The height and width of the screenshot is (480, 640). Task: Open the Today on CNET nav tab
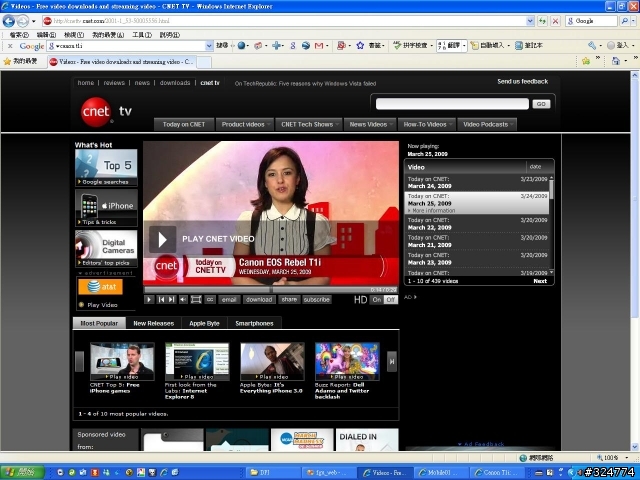click(x=184, y=124)
